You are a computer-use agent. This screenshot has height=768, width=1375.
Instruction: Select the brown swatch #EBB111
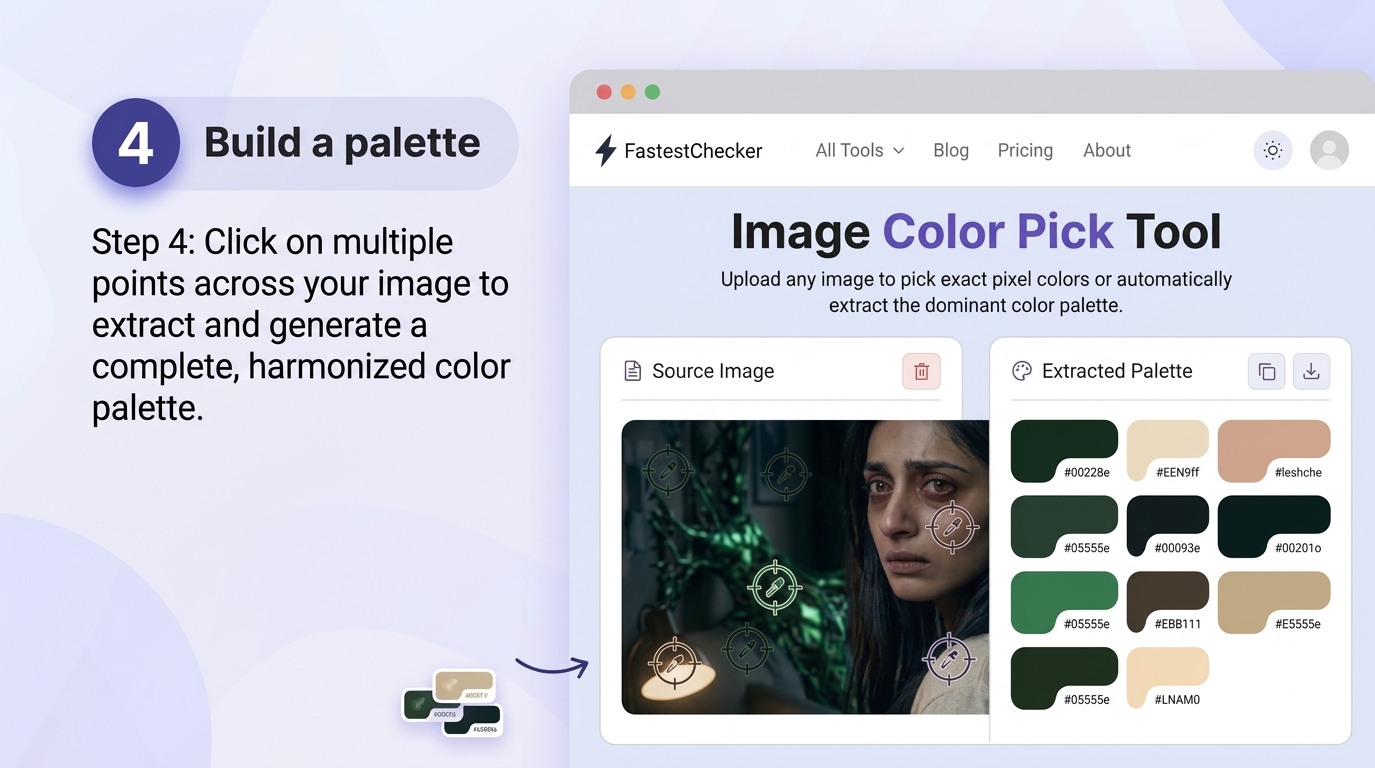(1168, 602)
